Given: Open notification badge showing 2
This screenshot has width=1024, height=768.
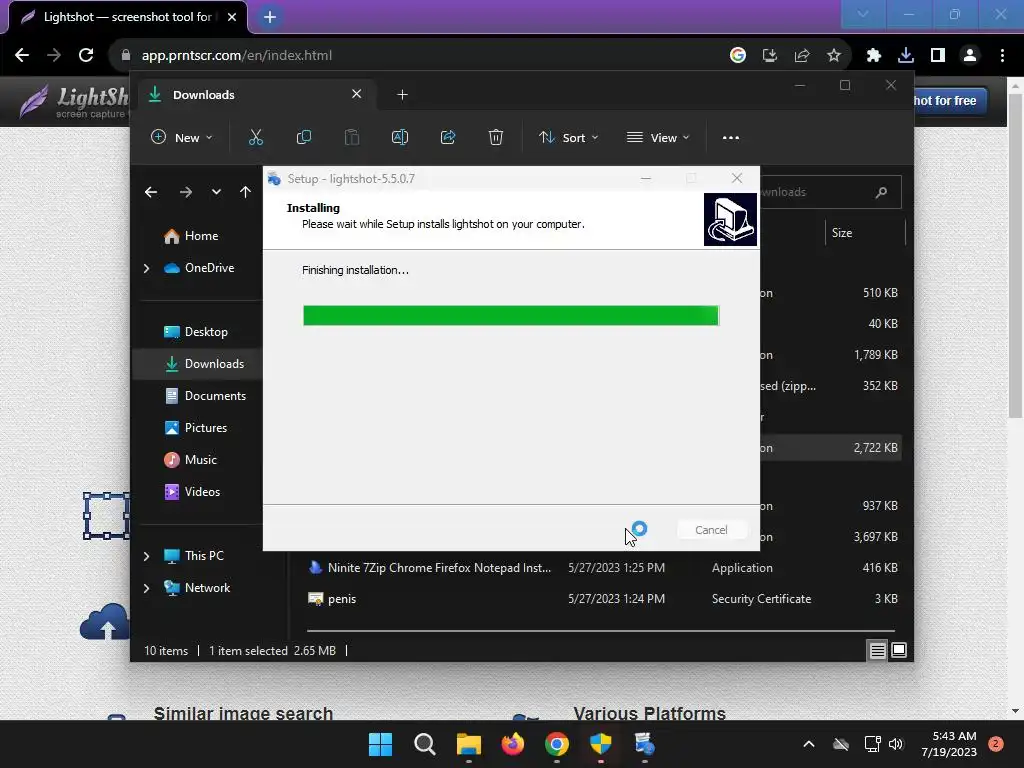Looking at the screenshot, I should pos(996,744).
